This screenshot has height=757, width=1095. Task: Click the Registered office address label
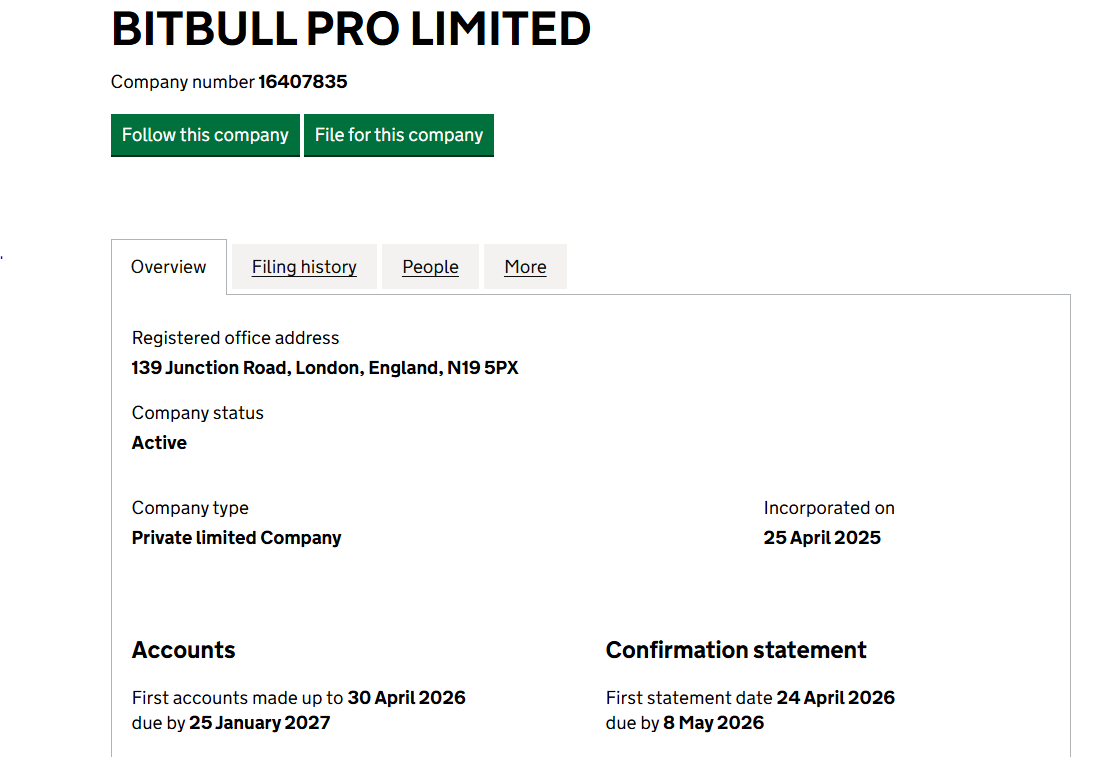pyautogui.click(x=235, y=338)
